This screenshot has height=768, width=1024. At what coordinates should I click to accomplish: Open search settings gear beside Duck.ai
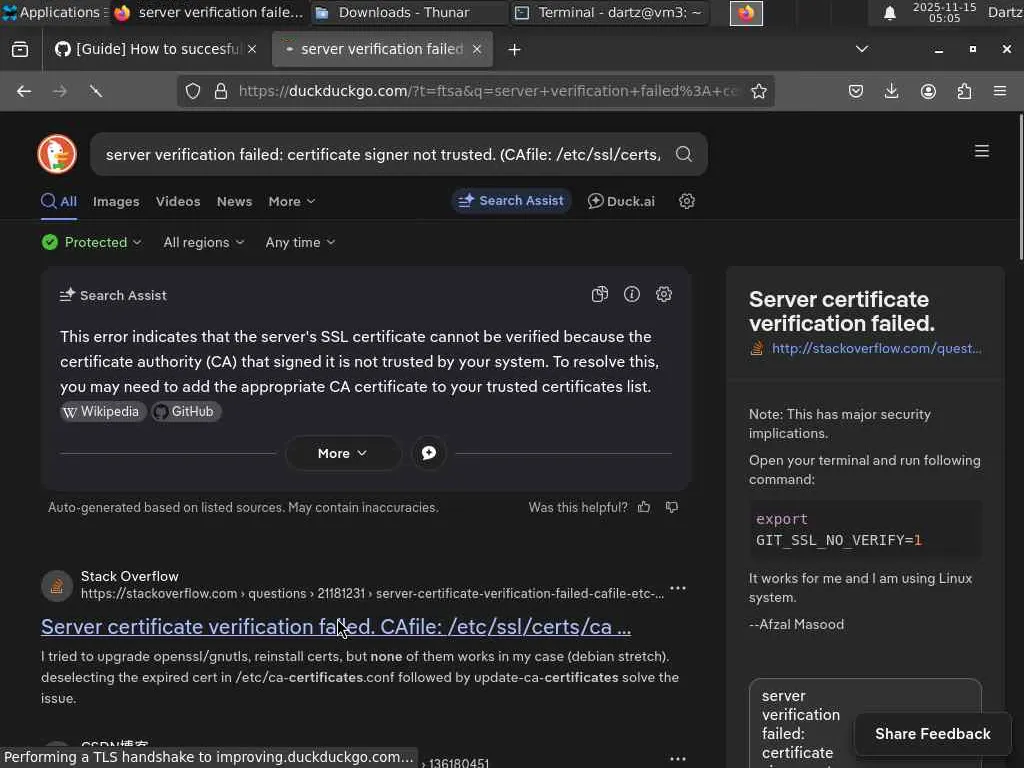coord(686,201)
